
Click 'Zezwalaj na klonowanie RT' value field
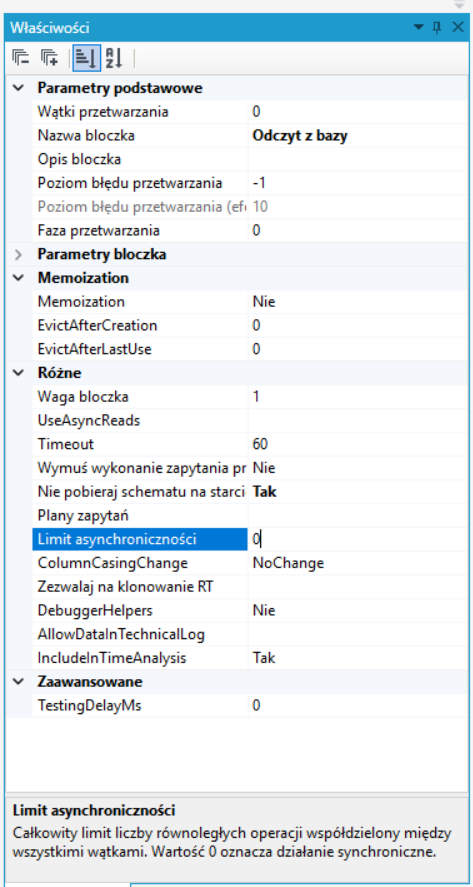[x=357, y=587]
